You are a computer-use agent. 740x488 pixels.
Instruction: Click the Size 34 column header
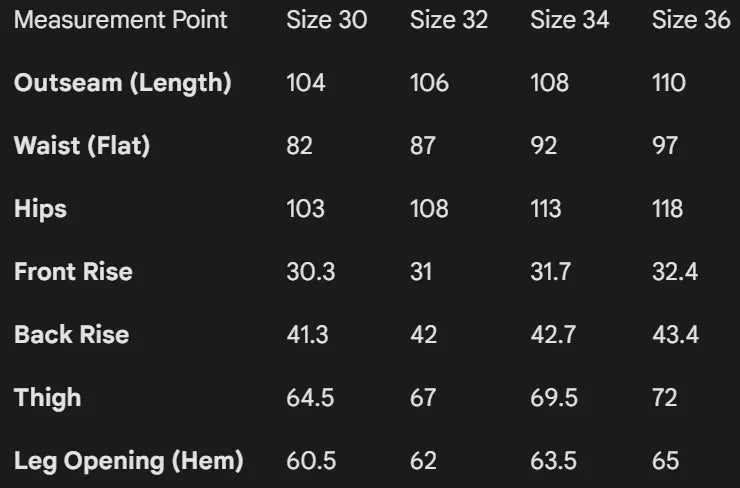coord(569,20)
